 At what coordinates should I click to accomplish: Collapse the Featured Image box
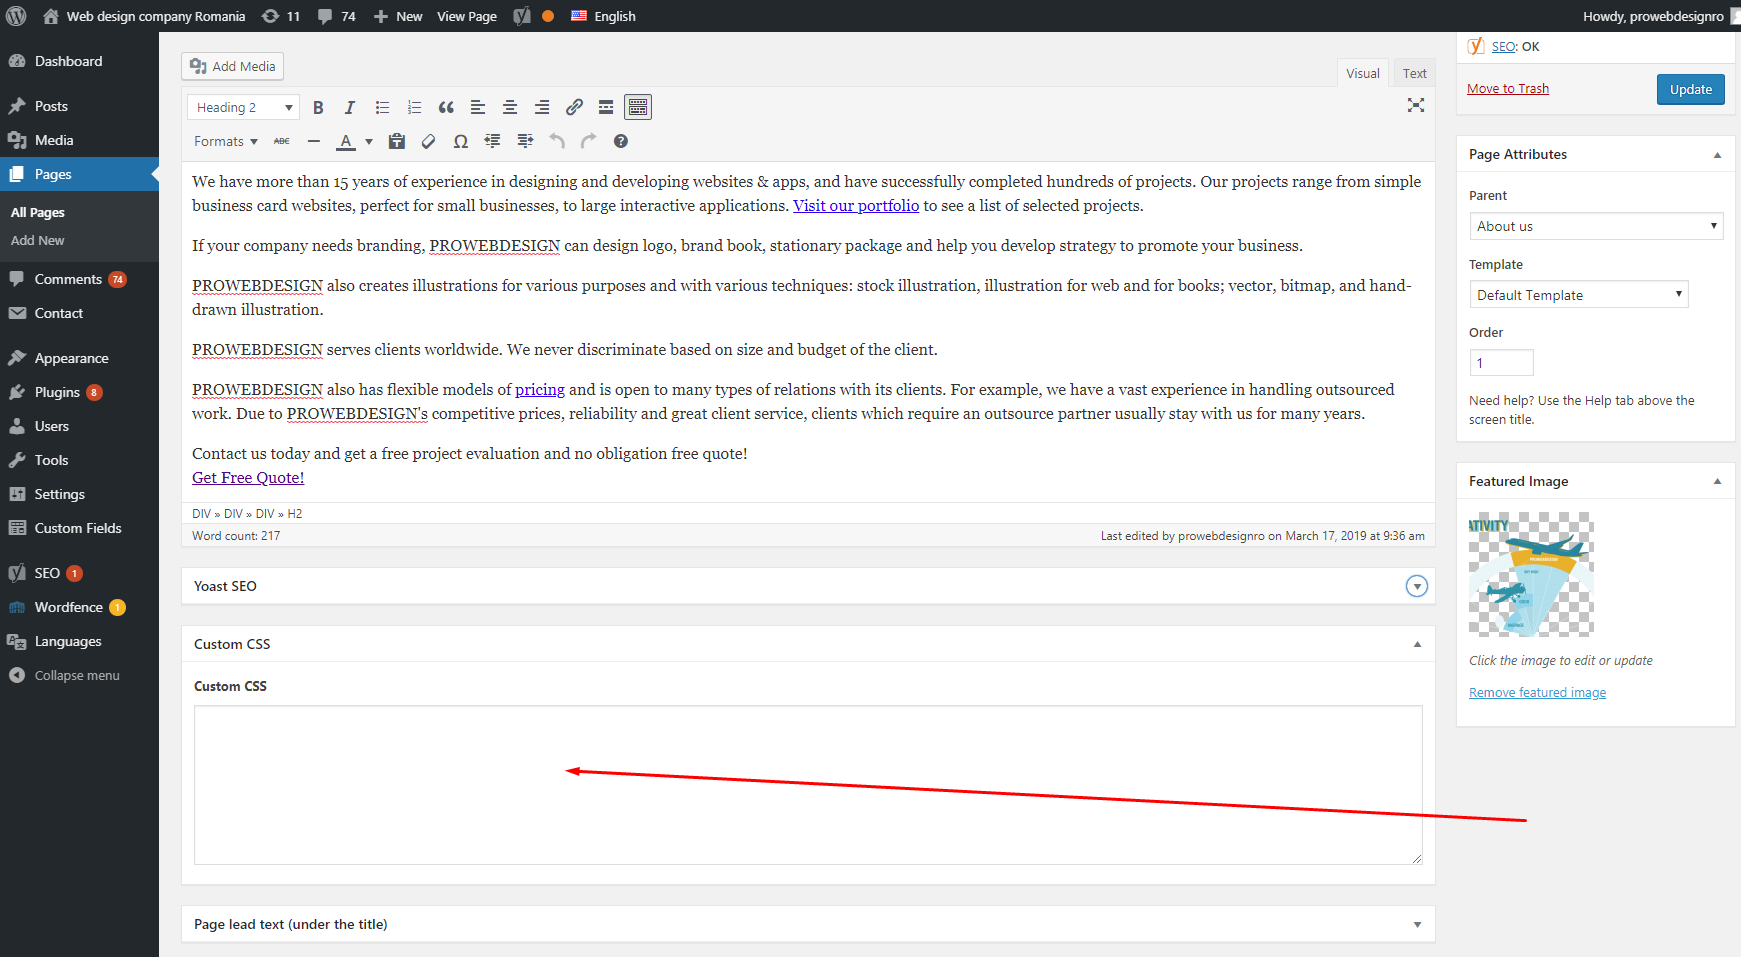pos(1717,481)
